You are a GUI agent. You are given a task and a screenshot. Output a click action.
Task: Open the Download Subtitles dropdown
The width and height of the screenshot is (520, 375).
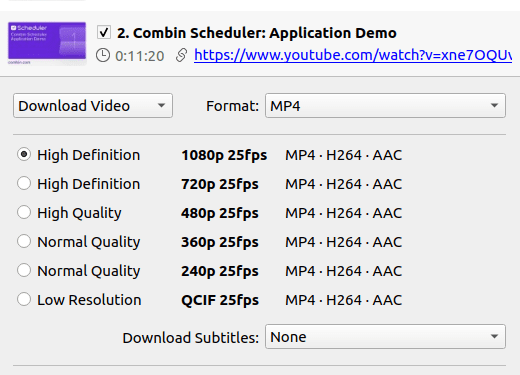(385, 337)
